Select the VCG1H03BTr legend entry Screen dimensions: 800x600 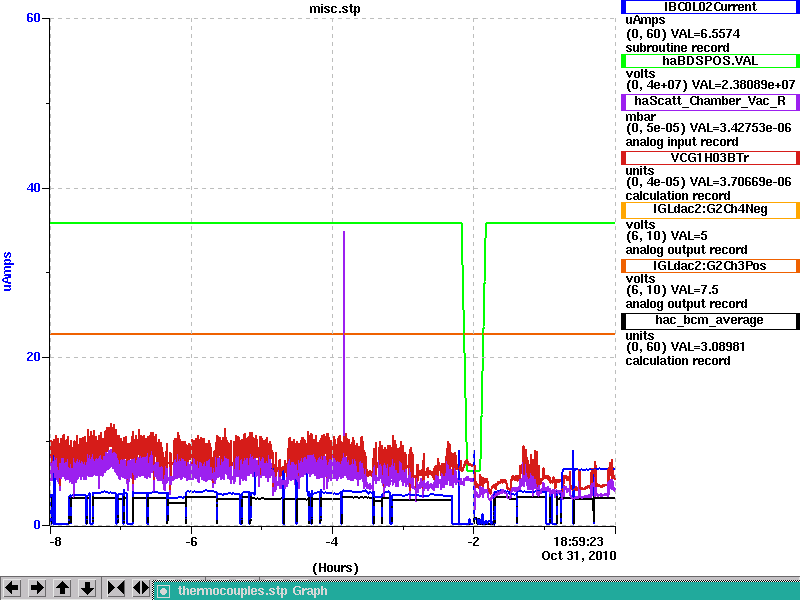tap(710, 158)
